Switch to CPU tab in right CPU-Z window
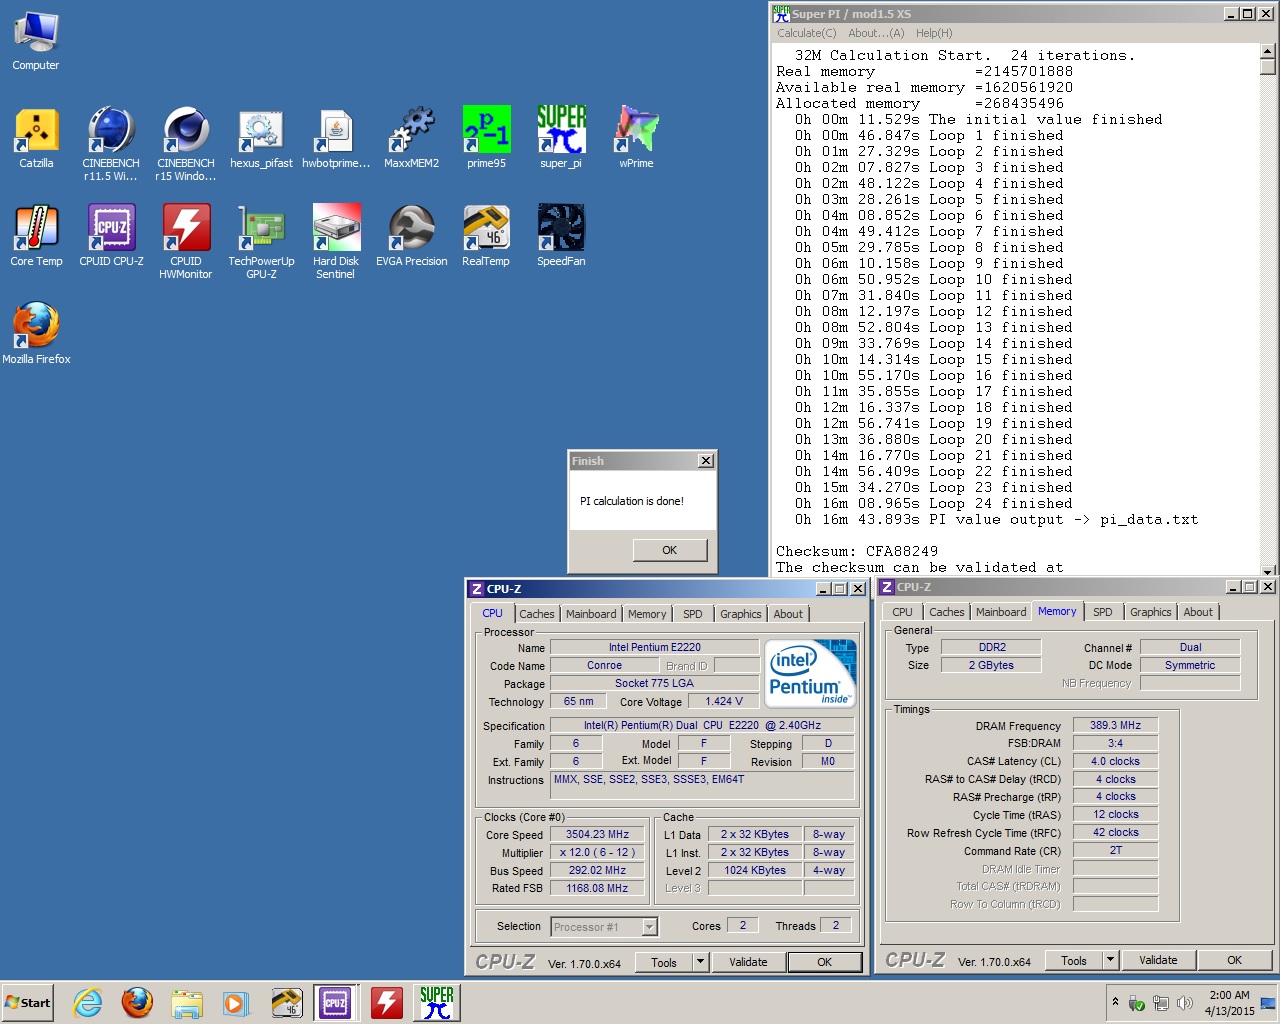This screenshot has width=1280, height=1024. (902, 612)
